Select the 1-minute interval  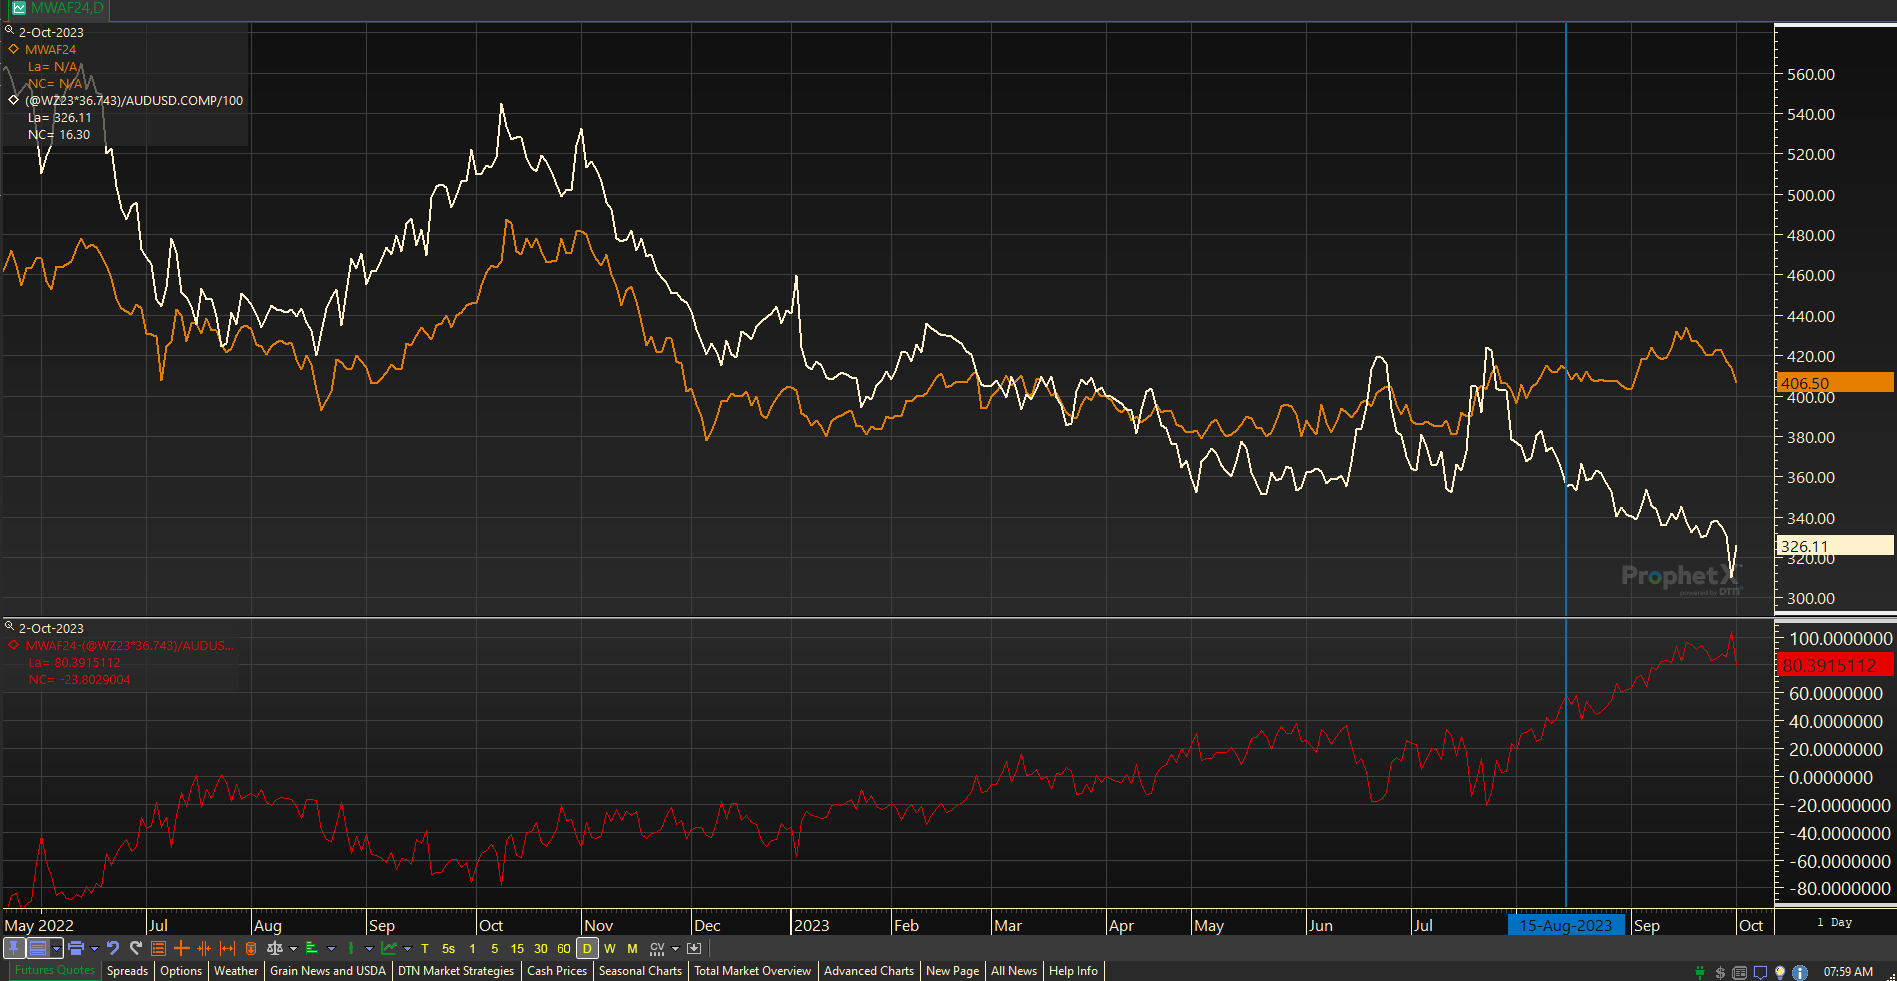[x=472, y=948]
